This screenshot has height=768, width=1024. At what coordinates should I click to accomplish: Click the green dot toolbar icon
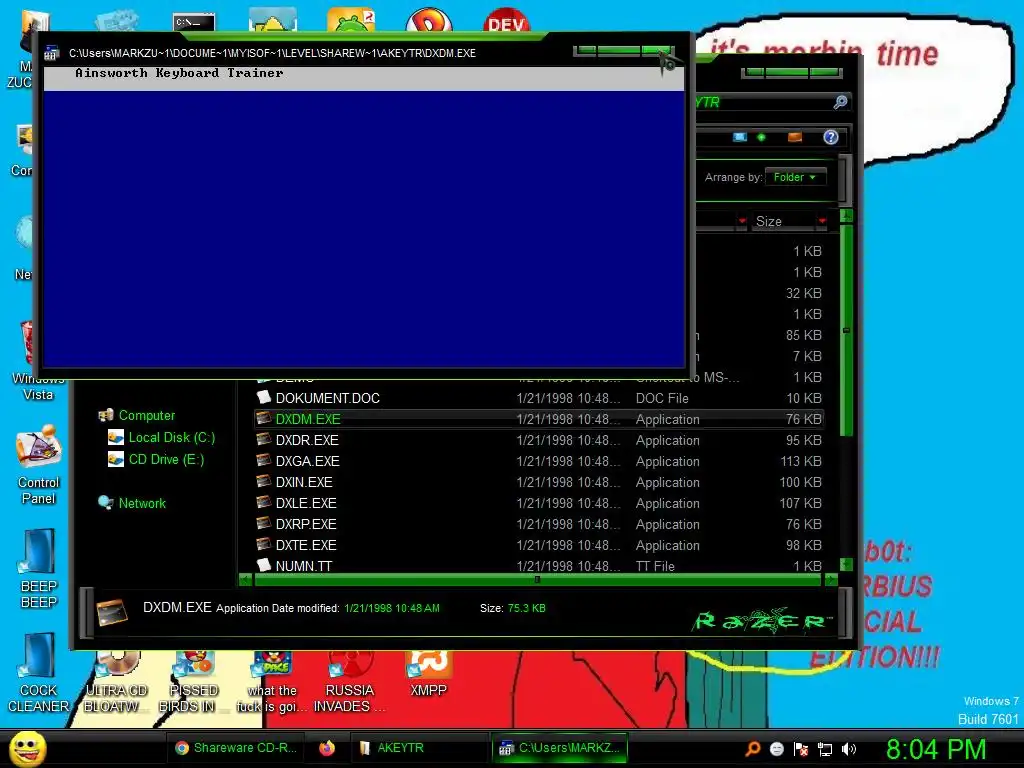[x=761, y=137]
